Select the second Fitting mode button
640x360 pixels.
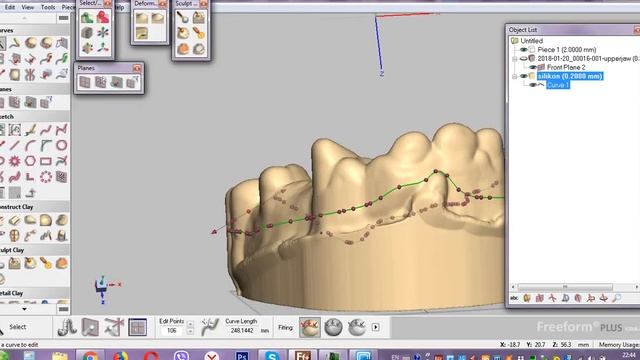pos(333,327)
